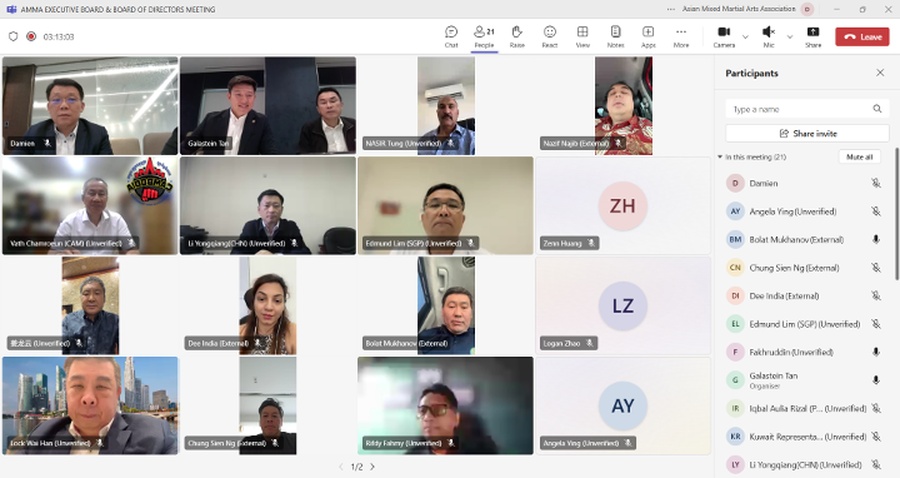Click the Type a name search field

(x=800, y=109)
